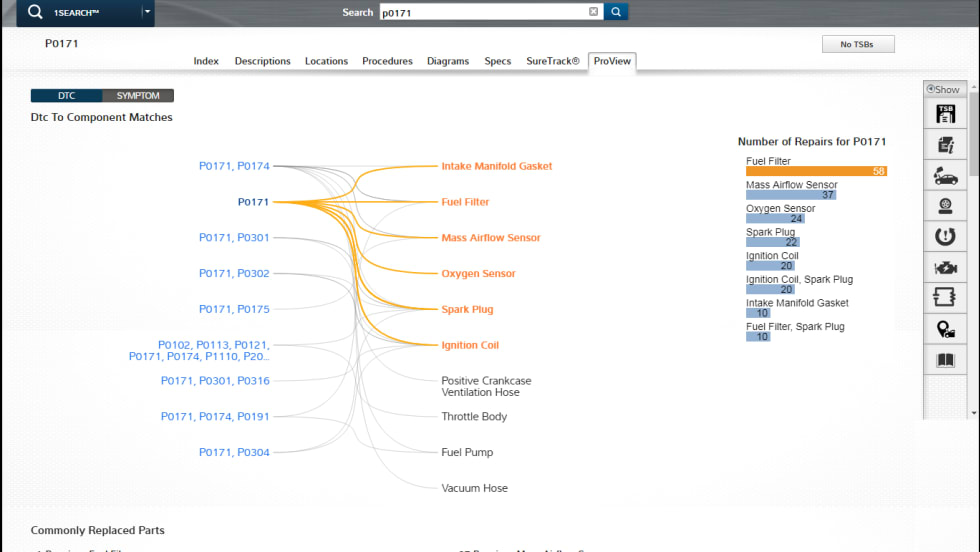Open the open-book manual icon
The width and height of the screenshot is (980, 552).
click(x=945, y=360)
